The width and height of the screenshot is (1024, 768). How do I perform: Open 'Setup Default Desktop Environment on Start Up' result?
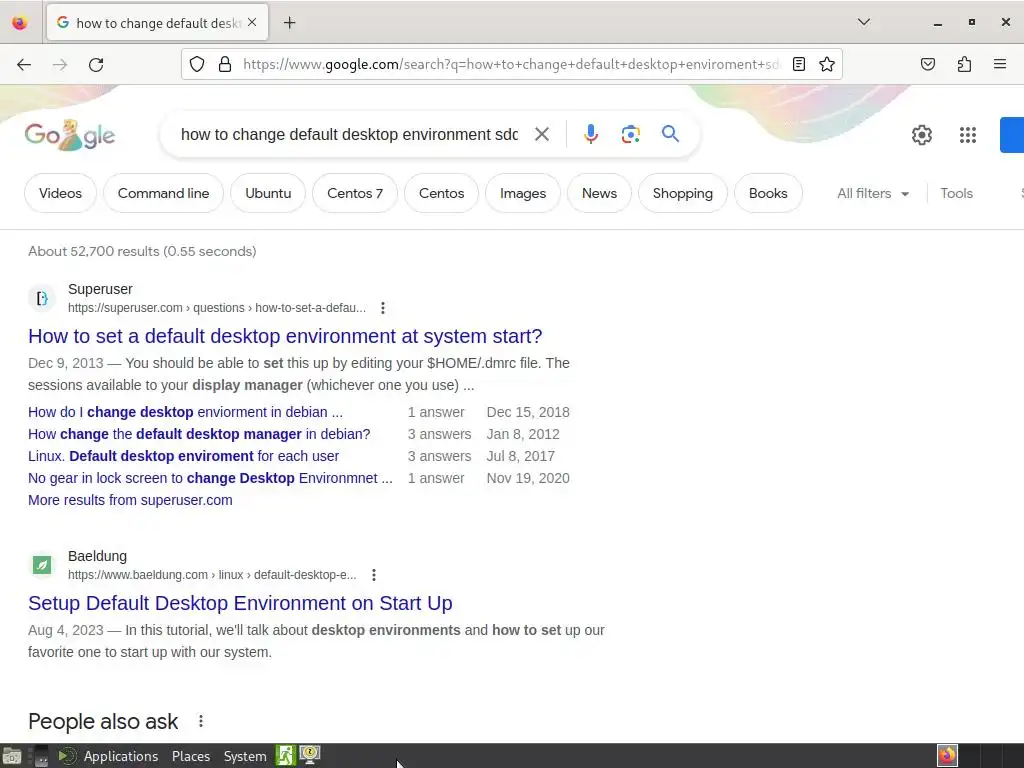[240, 603]
